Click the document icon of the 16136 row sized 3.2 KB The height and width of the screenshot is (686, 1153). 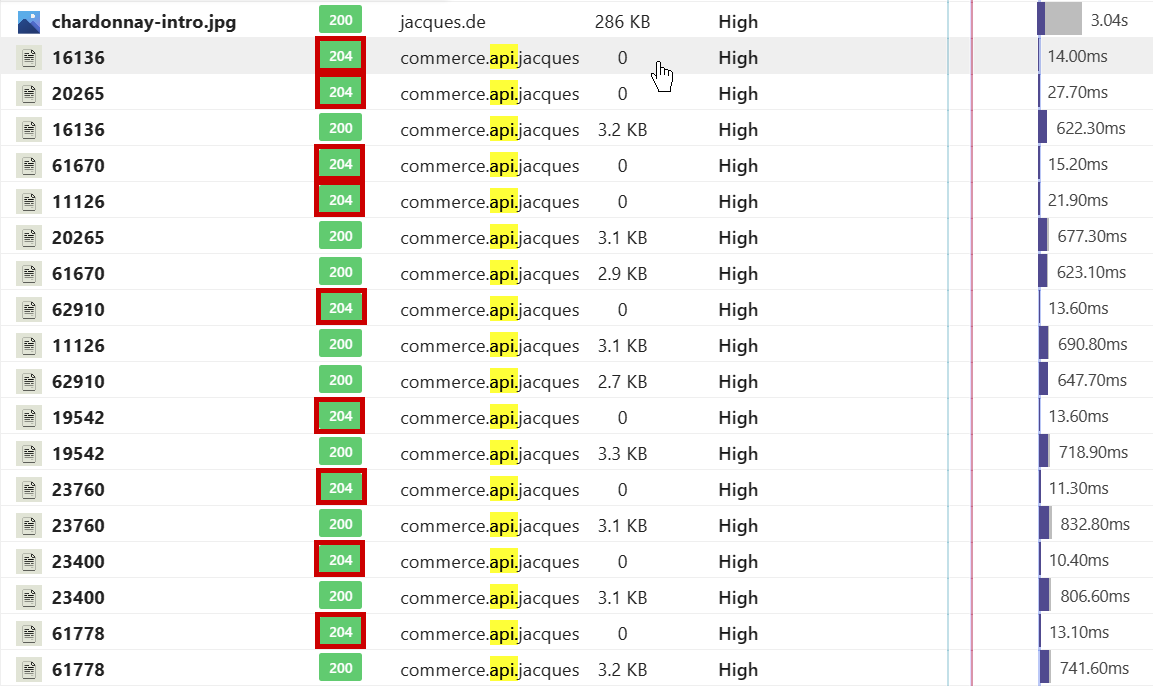pos(29,130)
